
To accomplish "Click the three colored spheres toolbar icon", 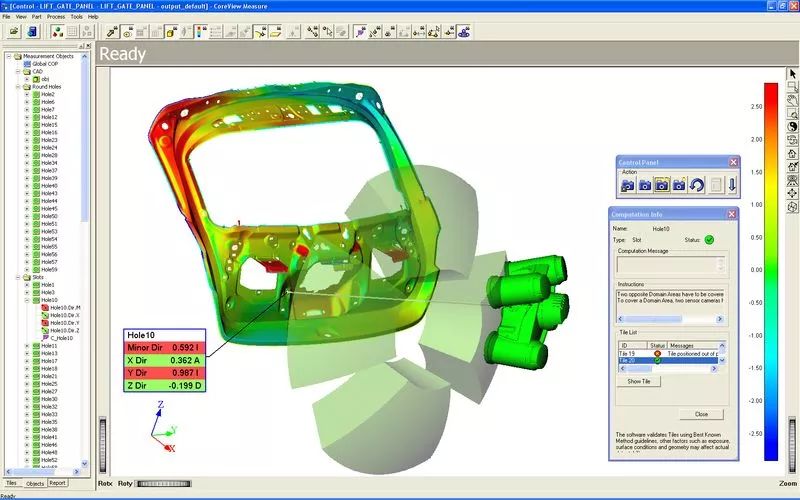I will click(58, 32).
